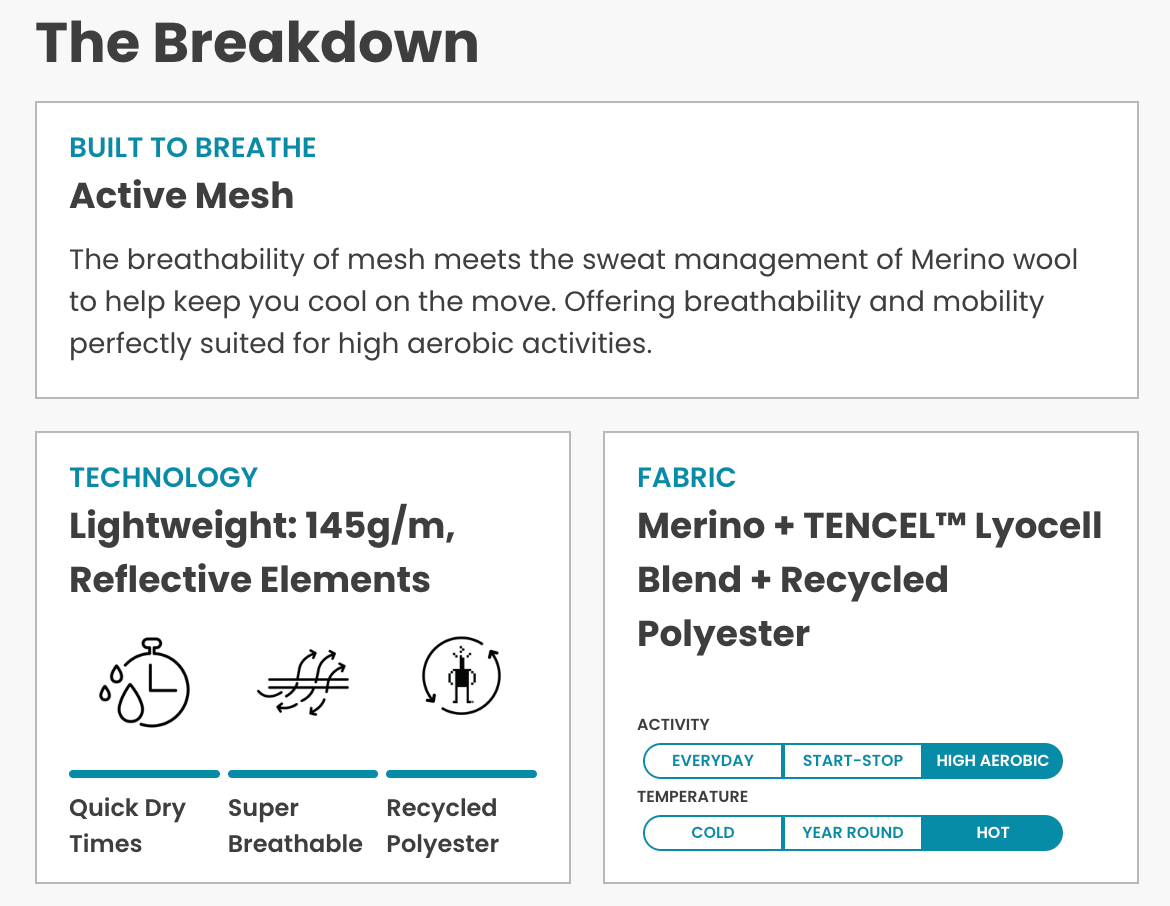Select the HIGH AEROBIC activity segment

pyautogui.click(x=992, y=761)
